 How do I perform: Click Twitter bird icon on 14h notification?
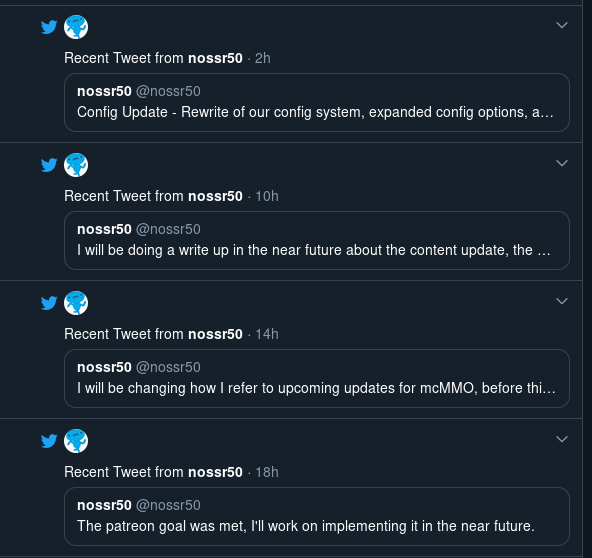point(49,303)
